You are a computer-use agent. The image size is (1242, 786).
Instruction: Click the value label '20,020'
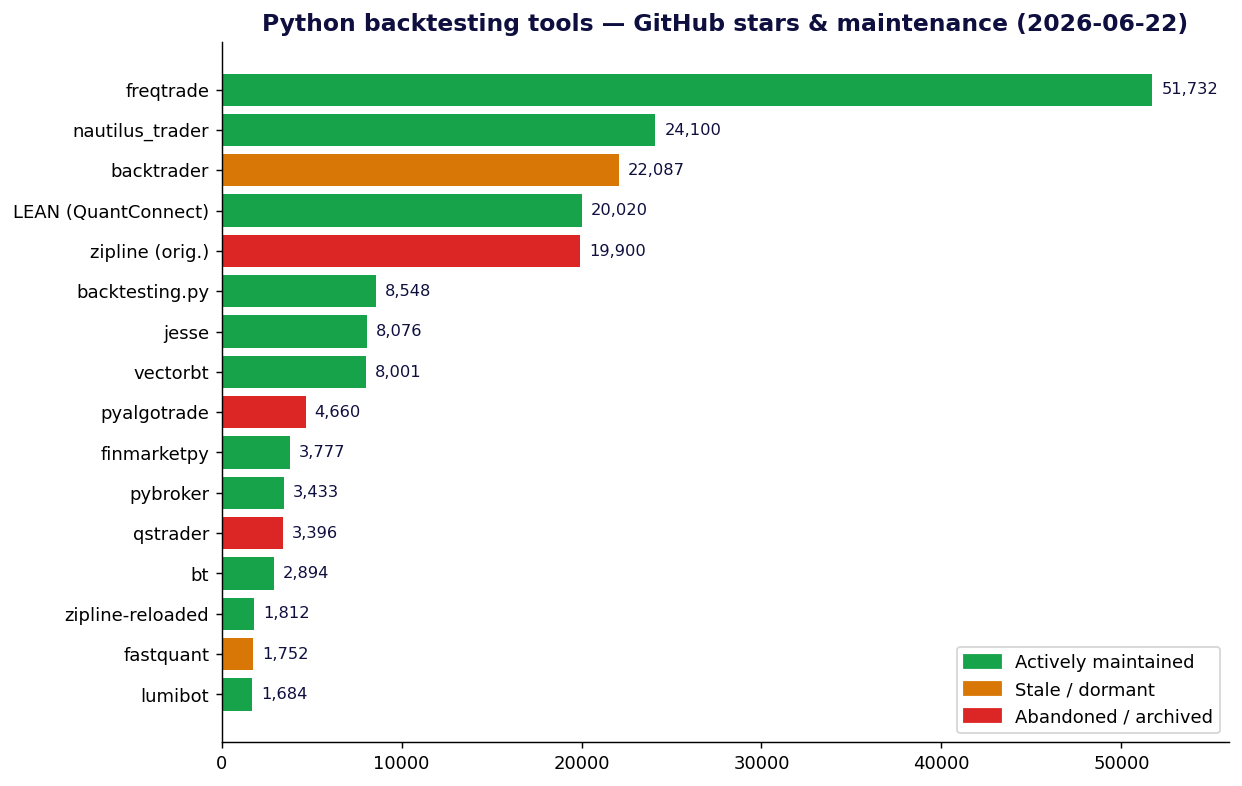(619, 211)
